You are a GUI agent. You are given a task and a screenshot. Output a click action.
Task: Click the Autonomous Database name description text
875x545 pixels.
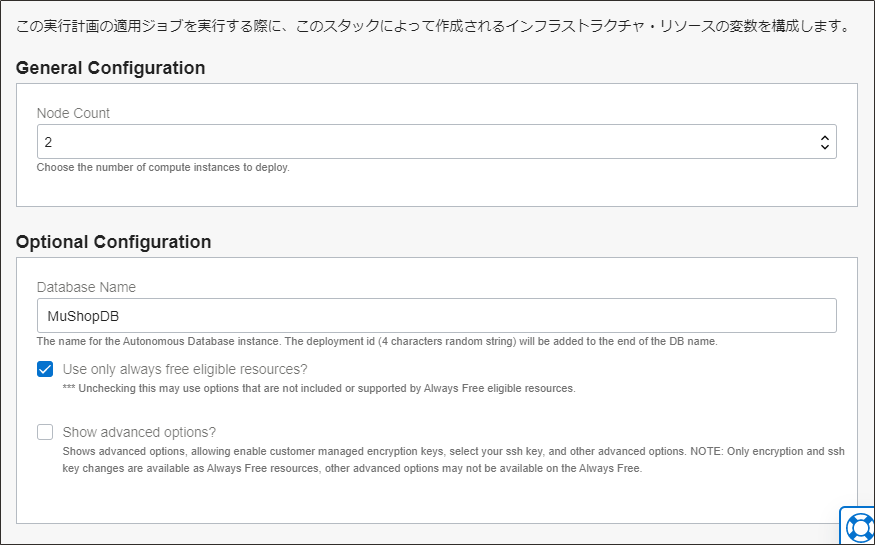(377, 341)
